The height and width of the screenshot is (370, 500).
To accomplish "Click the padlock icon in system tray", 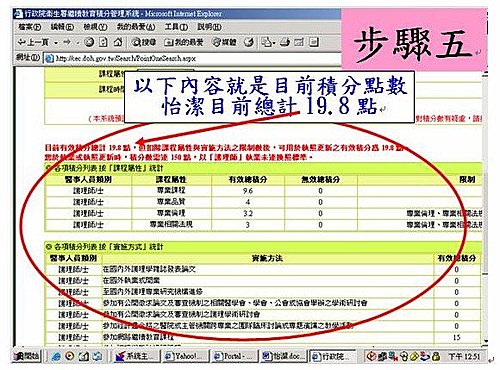I will click(x=436, y=357).
